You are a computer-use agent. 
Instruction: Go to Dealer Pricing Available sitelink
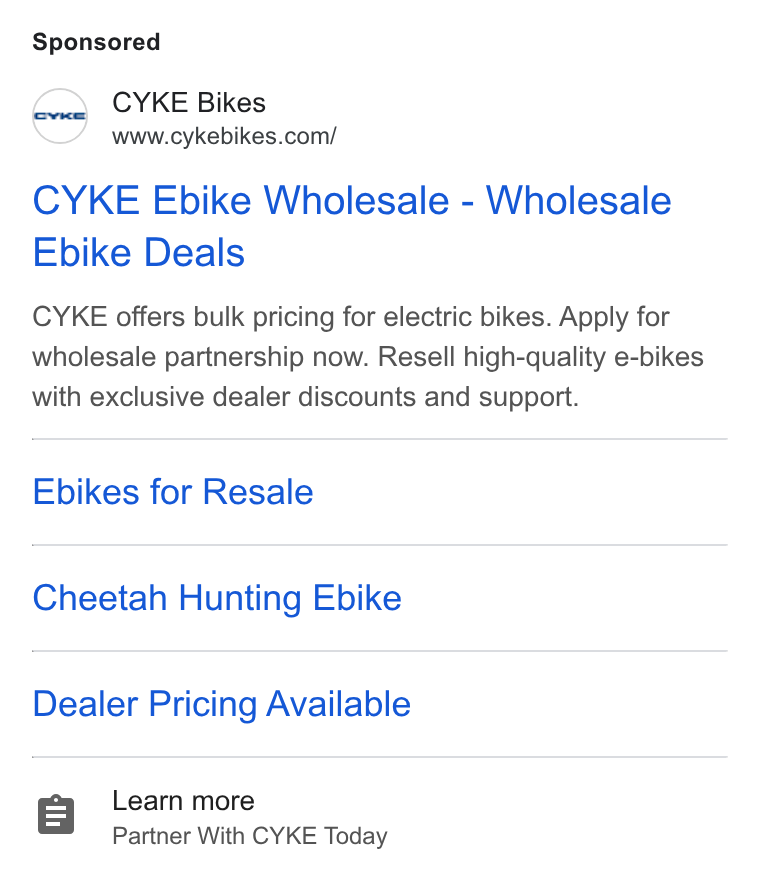pos(221,704)
